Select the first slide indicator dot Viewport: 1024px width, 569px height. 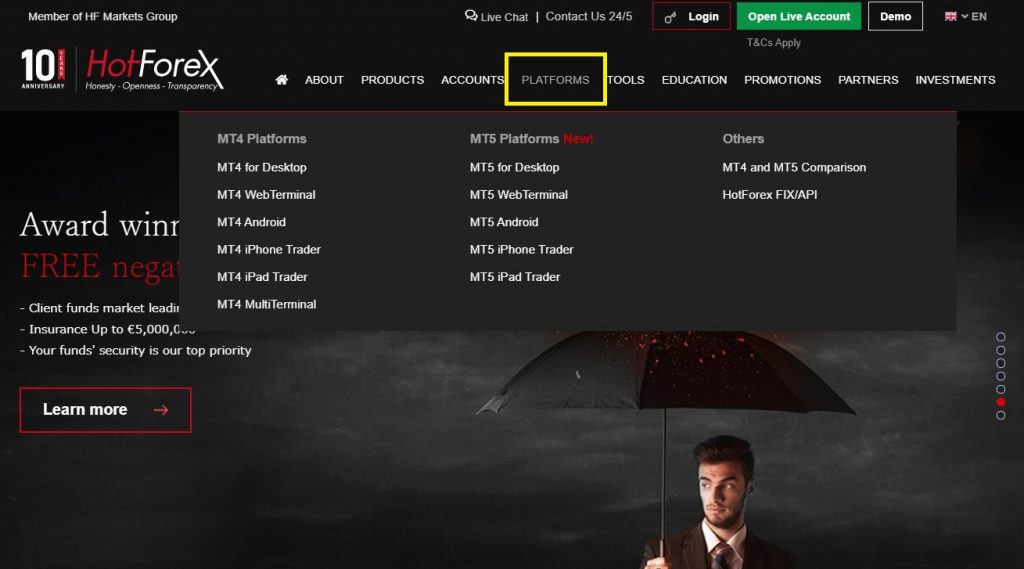pyautogui.click(x=1000, y=337)
